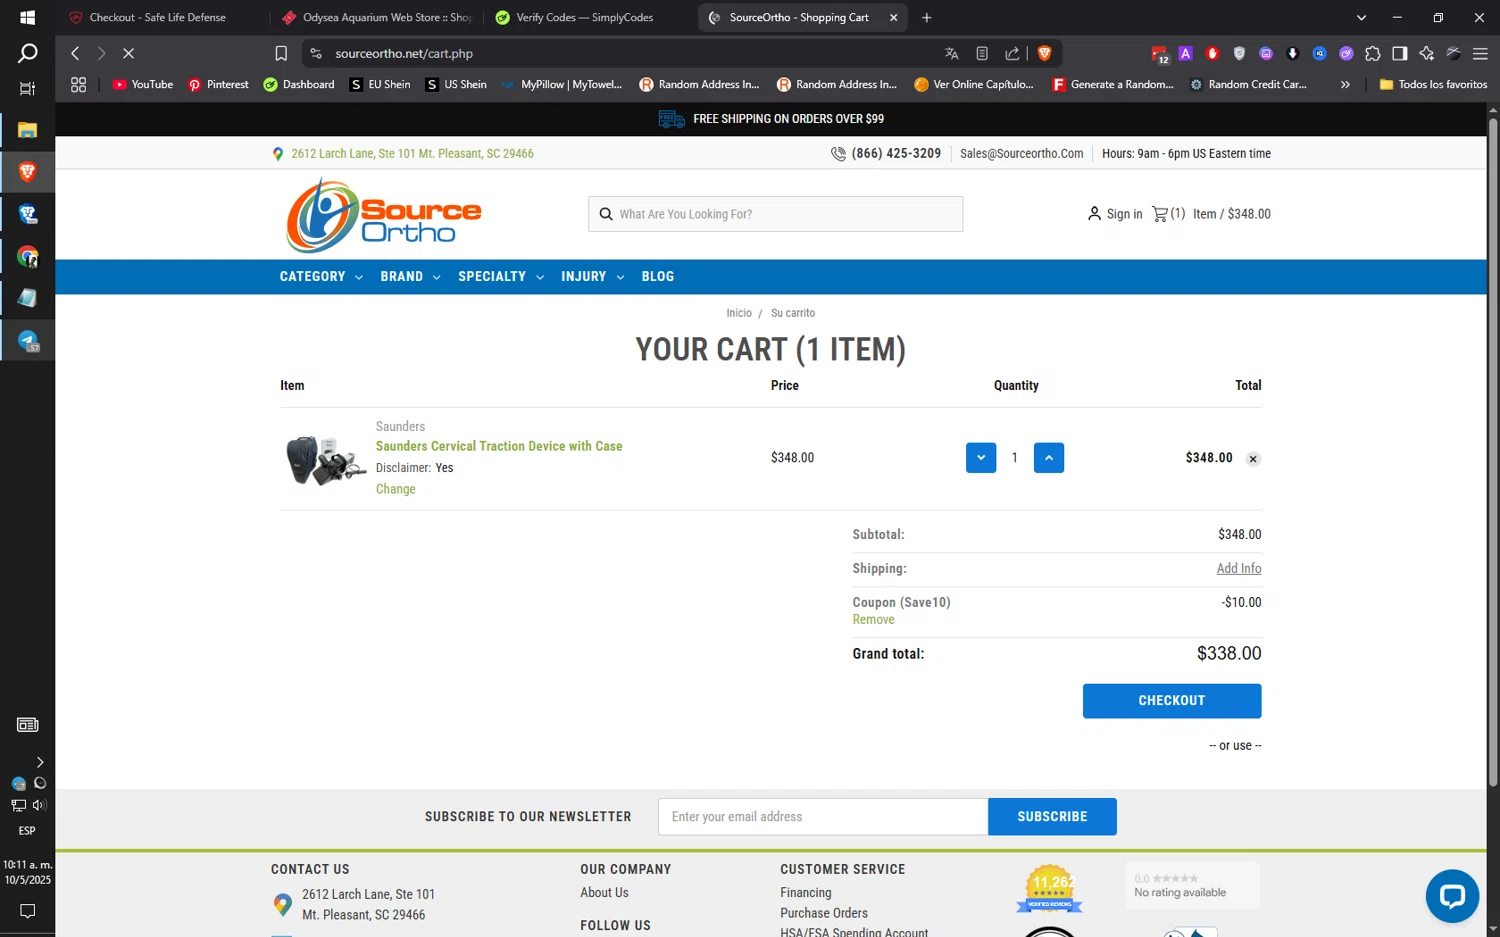Click the map pin icon beside header address
Image resolution: width=1500 pixels, height=937 pixels.
click(x=278, y=154)
